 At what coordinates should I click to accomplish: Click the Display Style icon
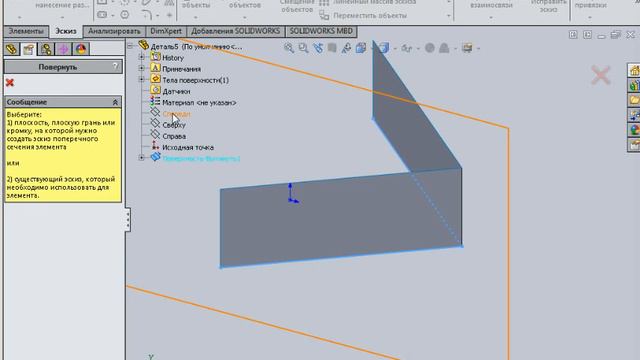coord(383,48)
